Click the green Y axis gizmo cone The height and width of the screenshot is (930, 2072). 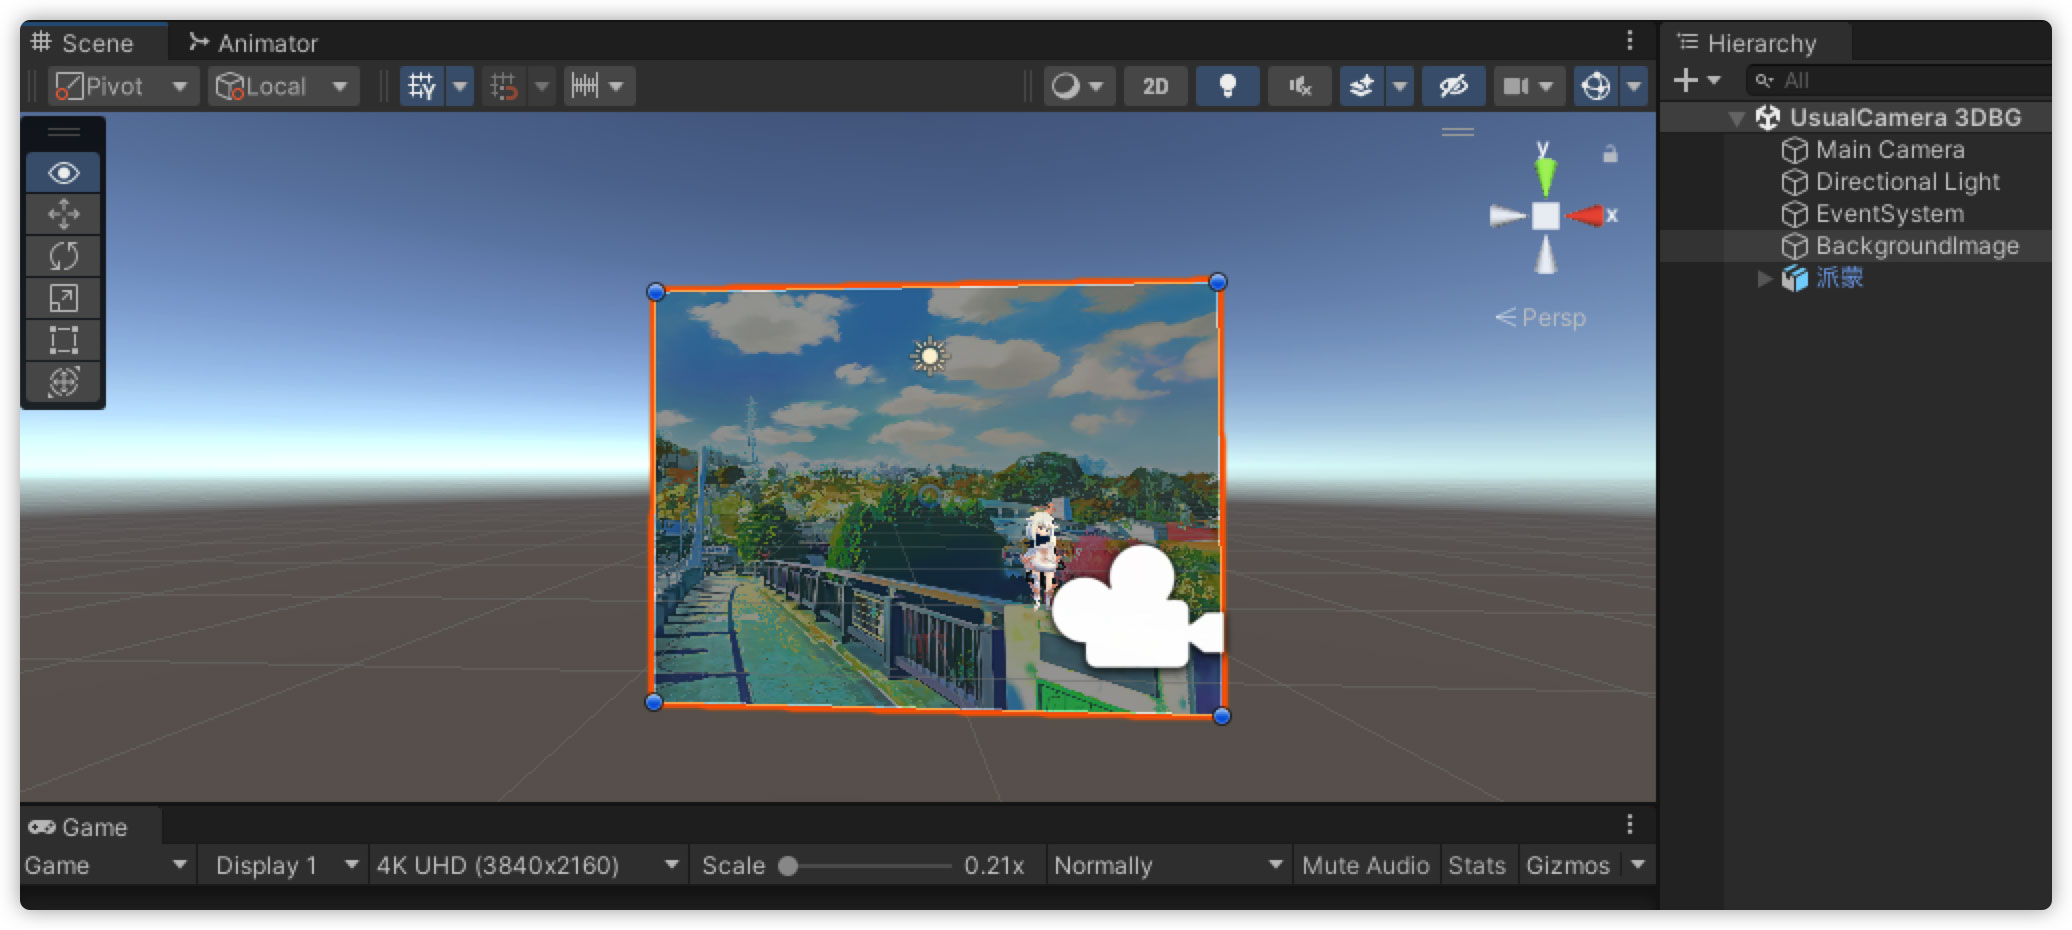coord(1545,175)
